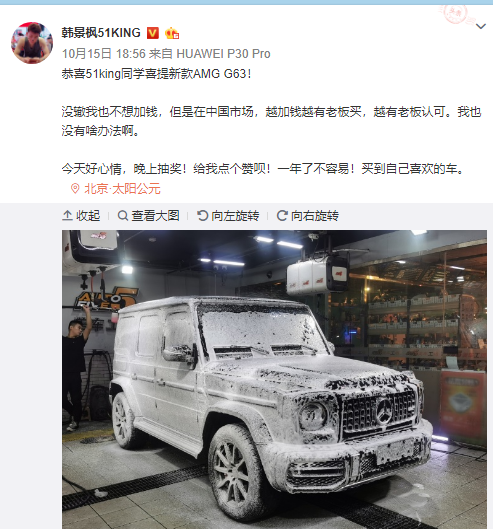493x529 pixels.
Task: Click the foam-covered G63 photo
Action: [x=274, y=380]
